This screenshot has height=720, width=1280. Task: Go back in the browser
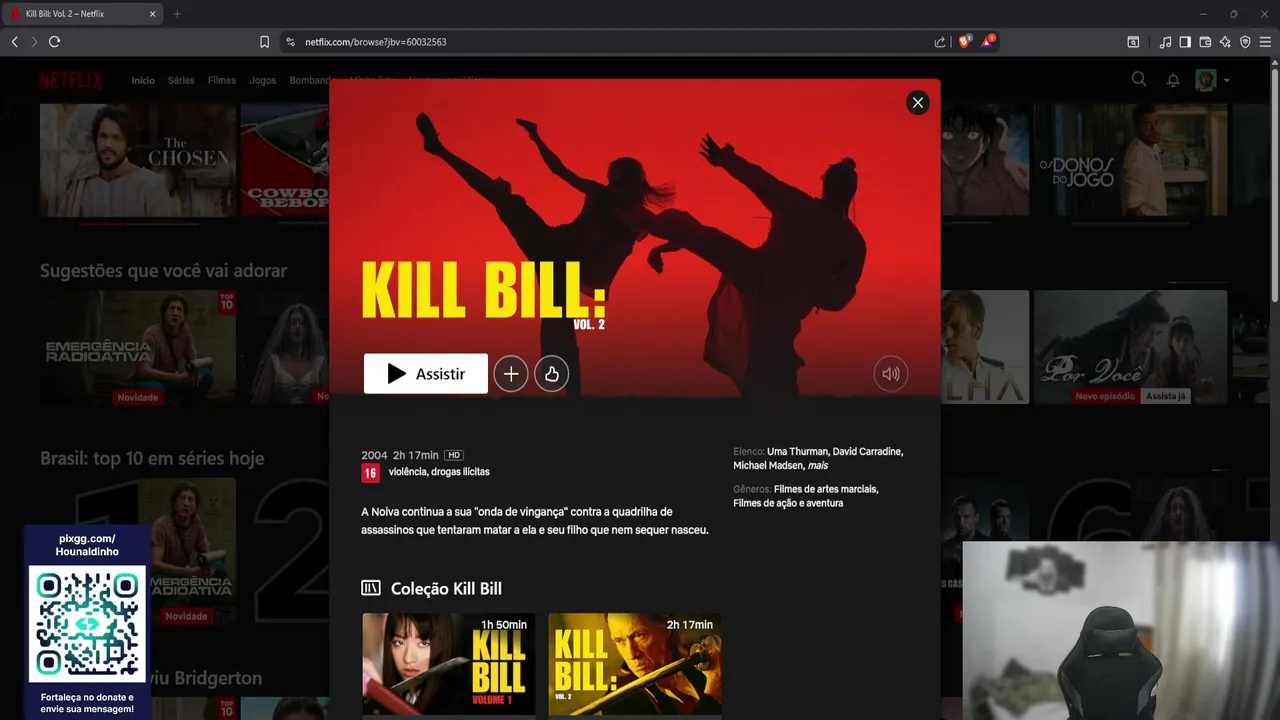pos(14,42)
